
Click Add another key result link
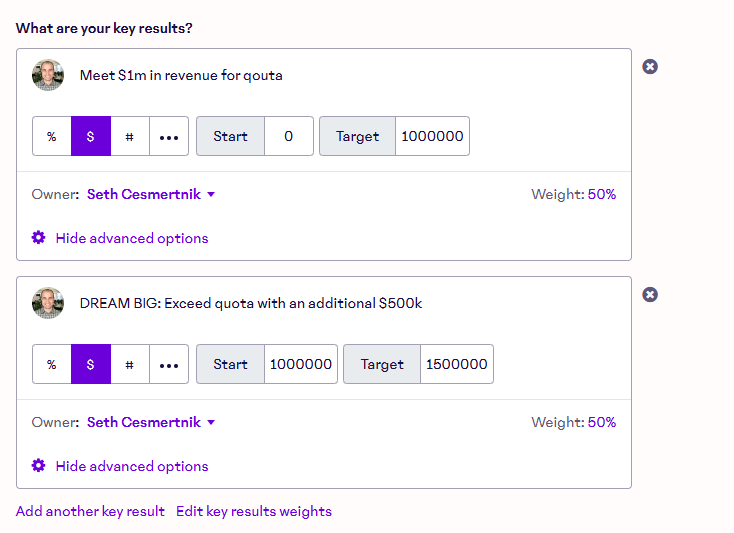90,511
